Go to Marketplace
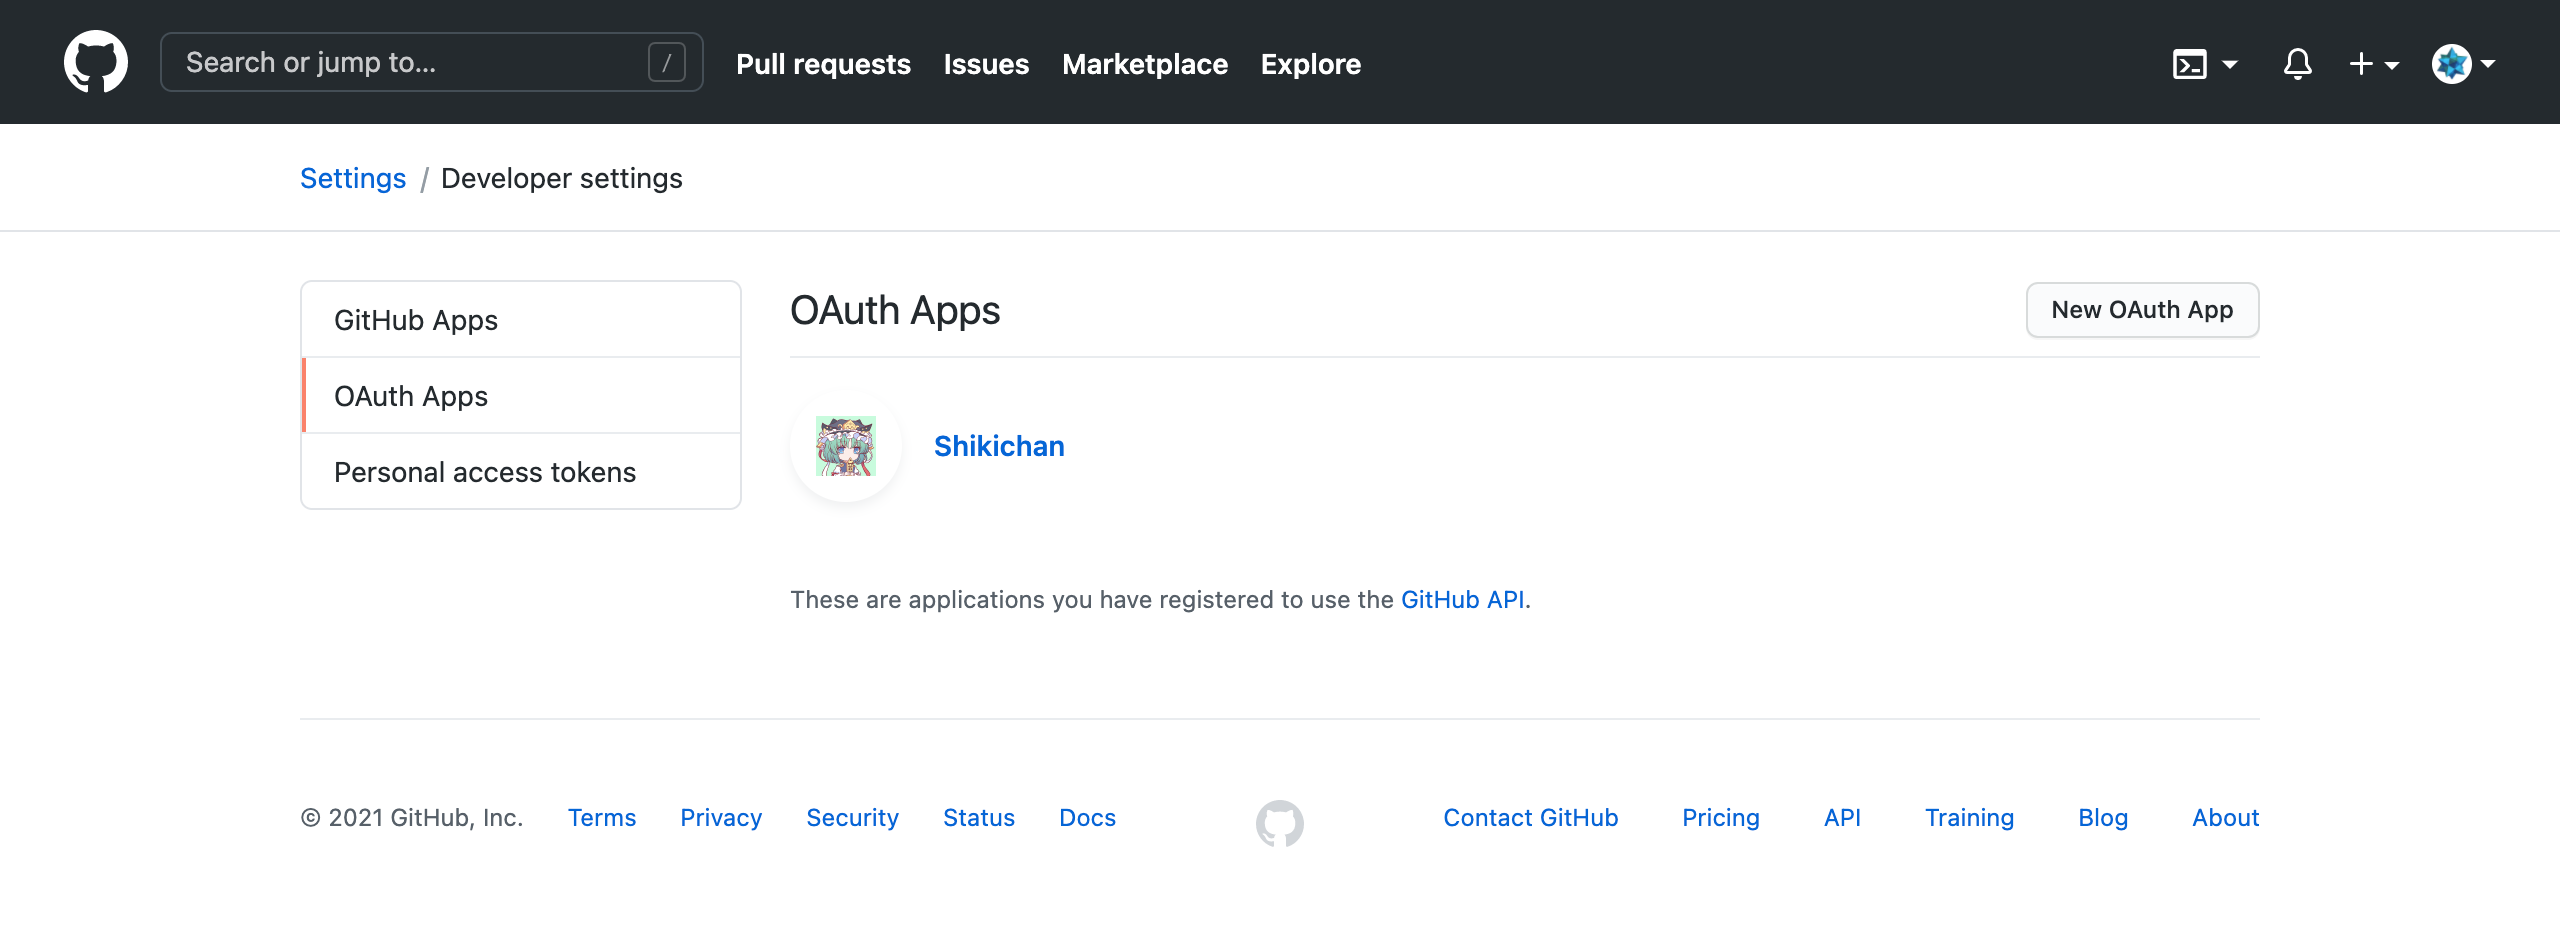2560x948 pixels. (x=1145, y=64)
